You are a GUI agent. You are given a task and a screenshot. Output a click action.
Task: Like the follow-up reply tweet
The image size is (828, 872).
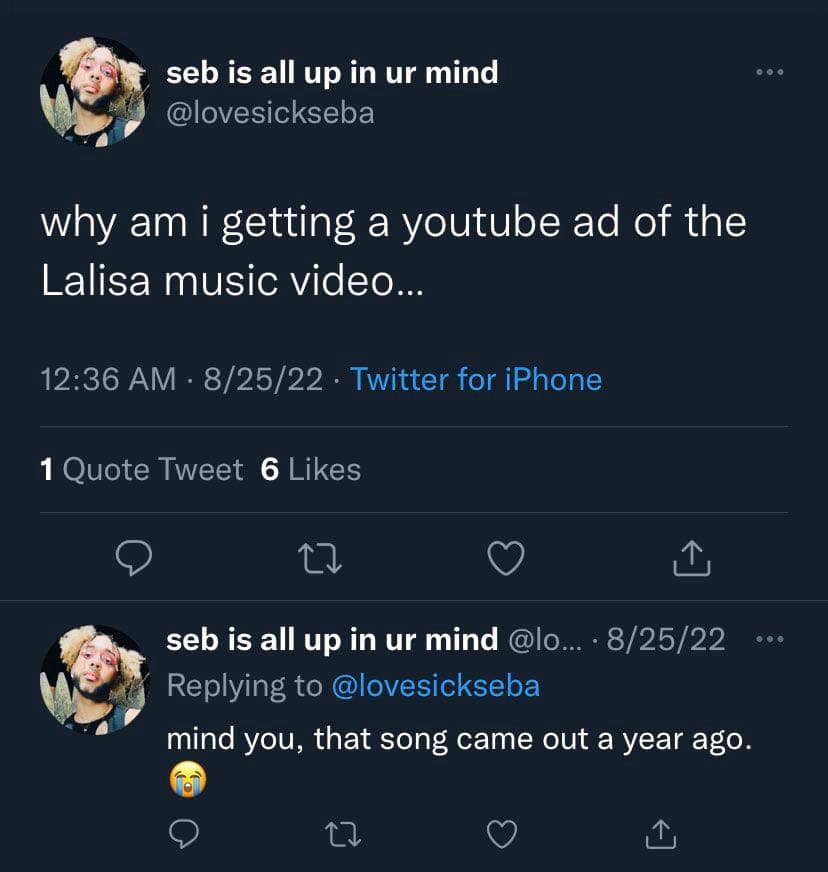(502, 834)
